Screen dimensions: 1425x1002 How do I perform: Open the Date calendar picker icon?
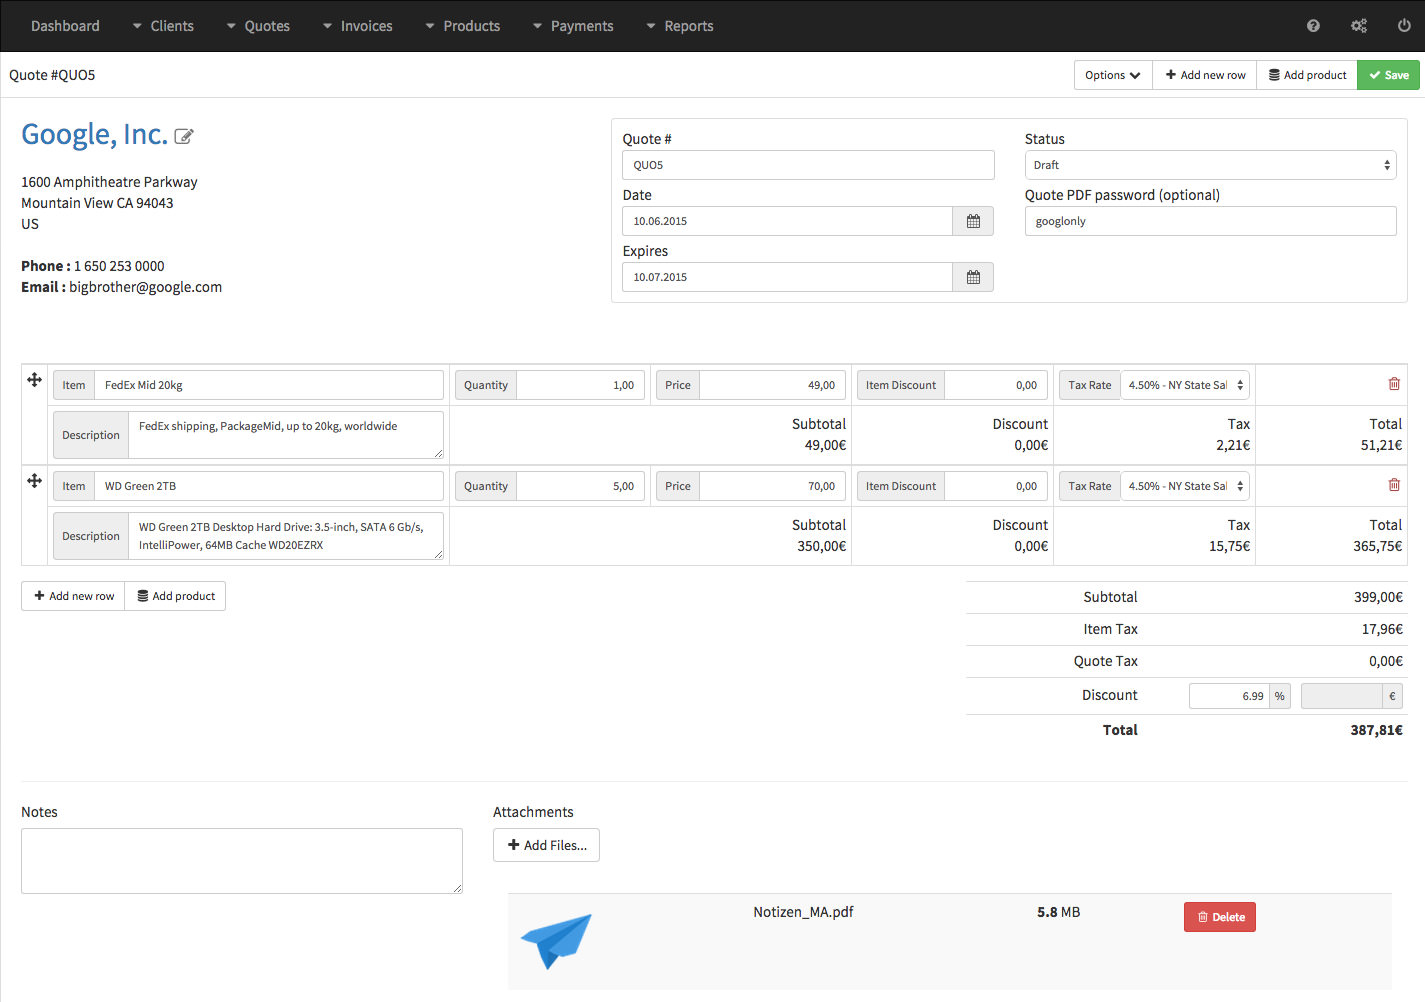click(x=973, y=221)
